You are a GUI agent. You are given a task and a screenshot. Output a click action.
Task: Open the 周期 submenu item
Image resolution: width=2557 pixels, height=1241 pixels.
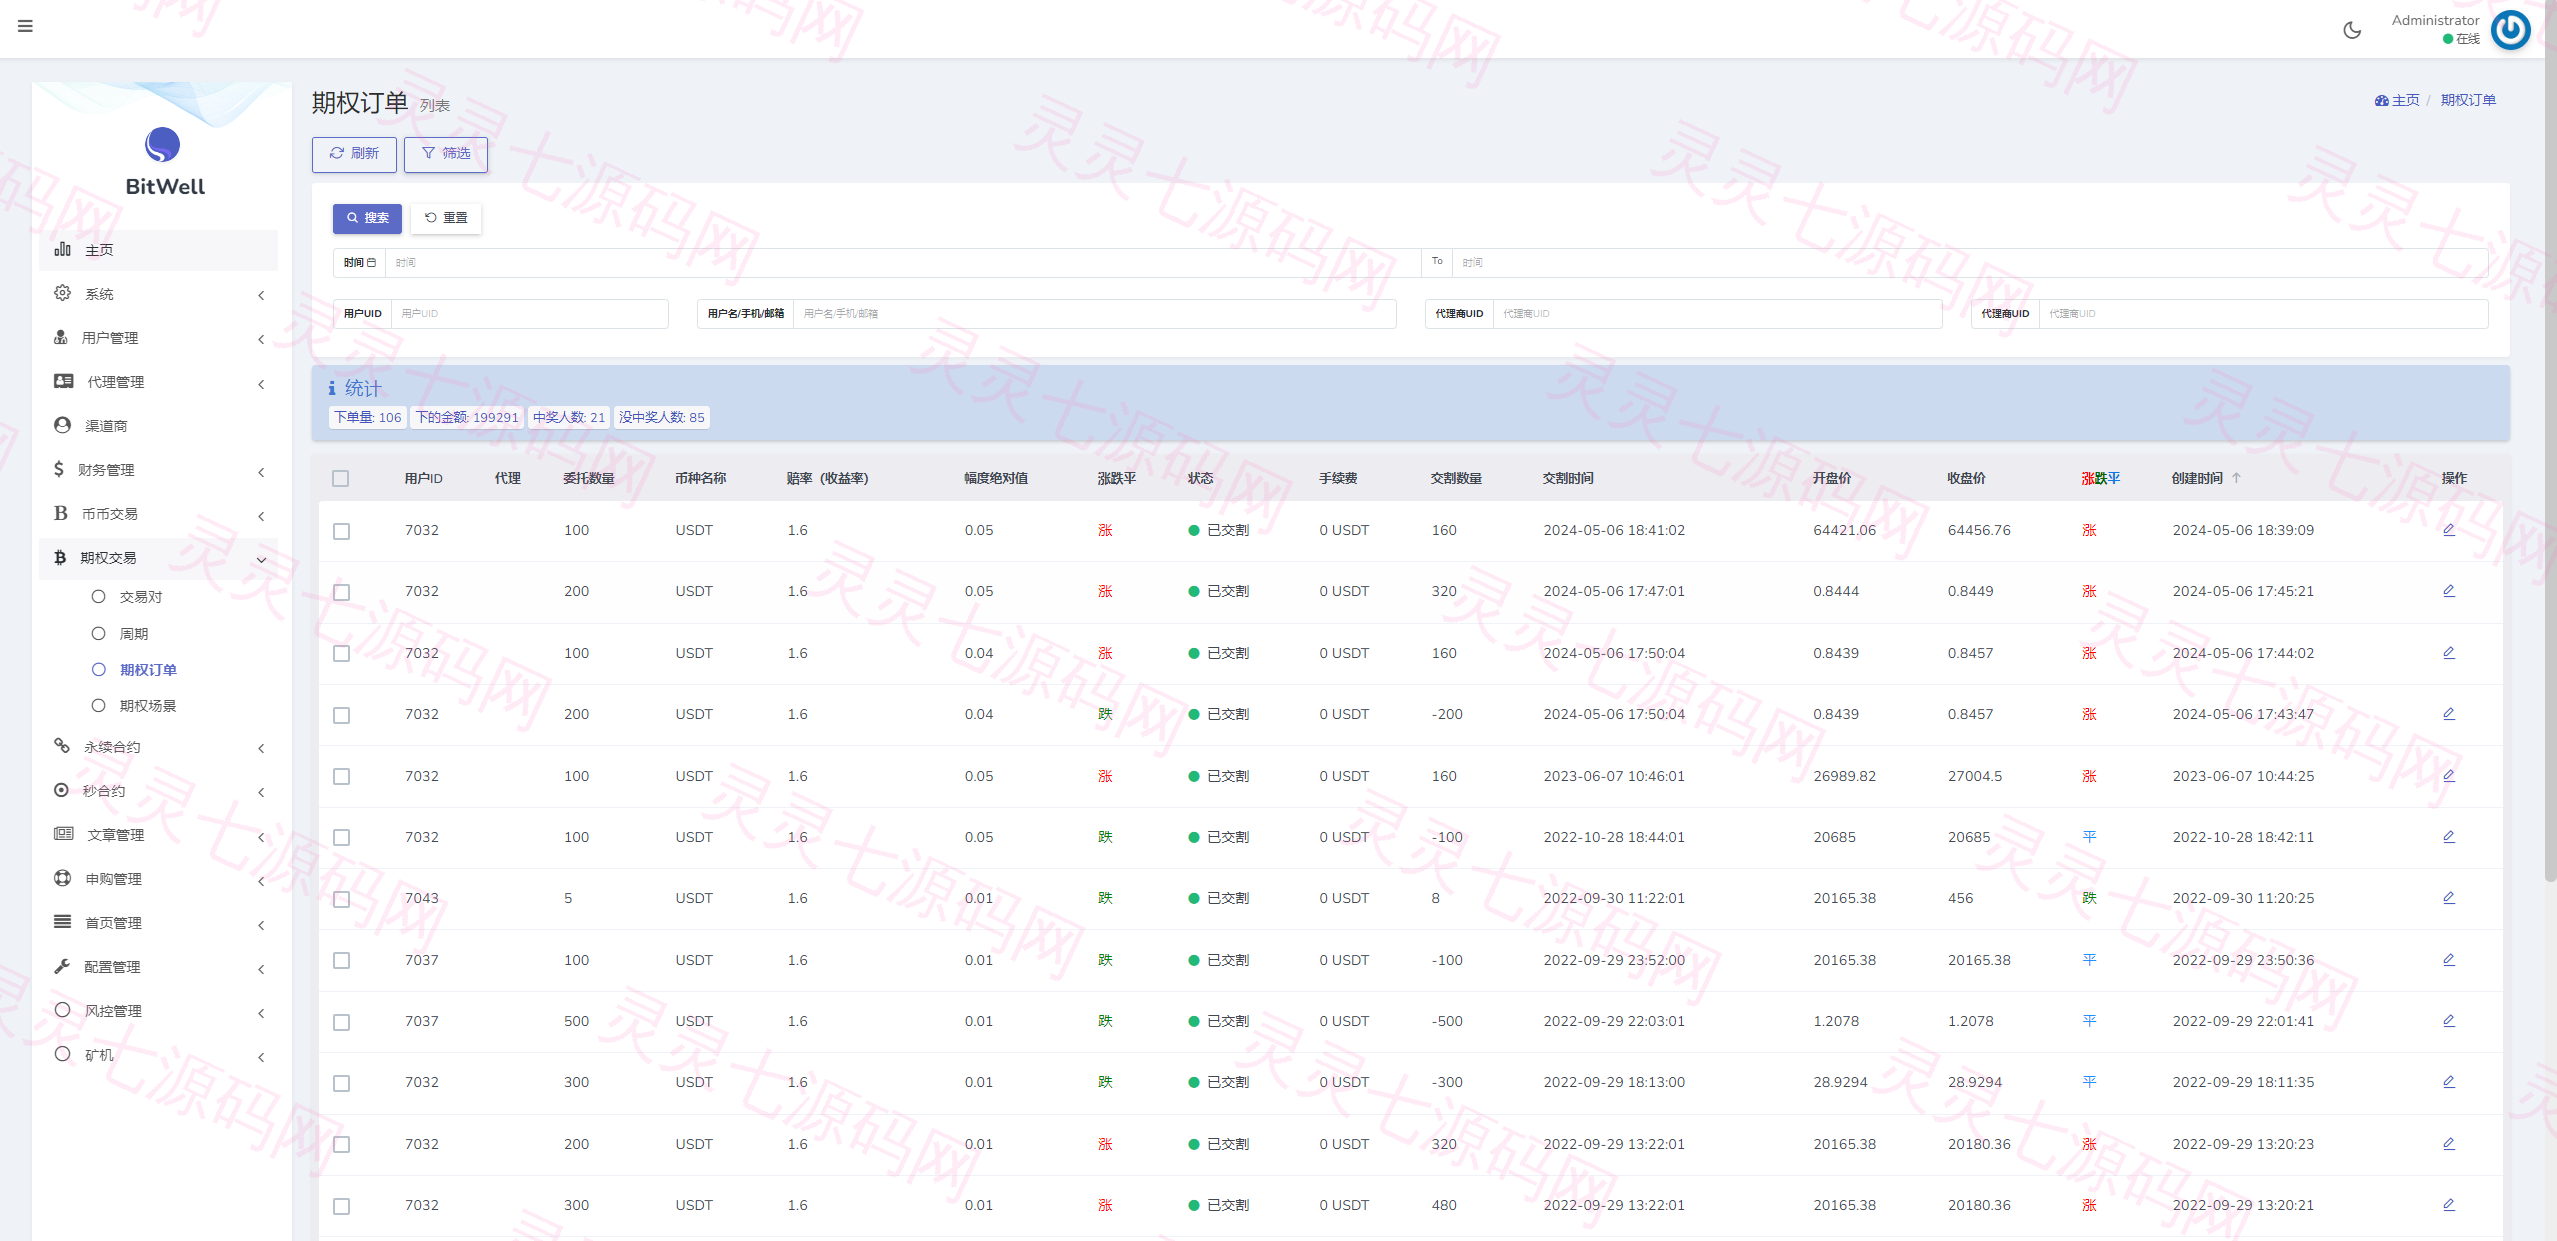click(x=134, y=634)
